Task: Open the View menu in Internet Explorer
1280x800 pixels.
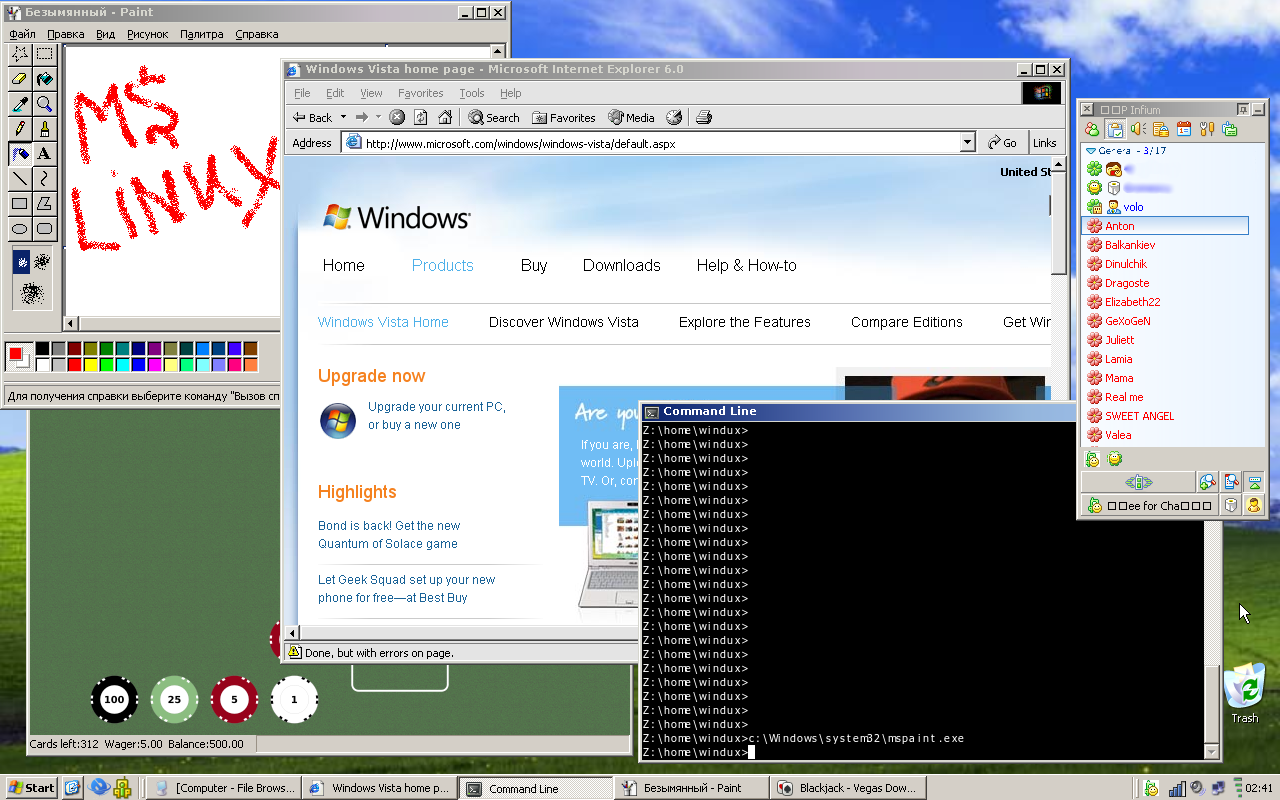Action: (x=371, y=93)
